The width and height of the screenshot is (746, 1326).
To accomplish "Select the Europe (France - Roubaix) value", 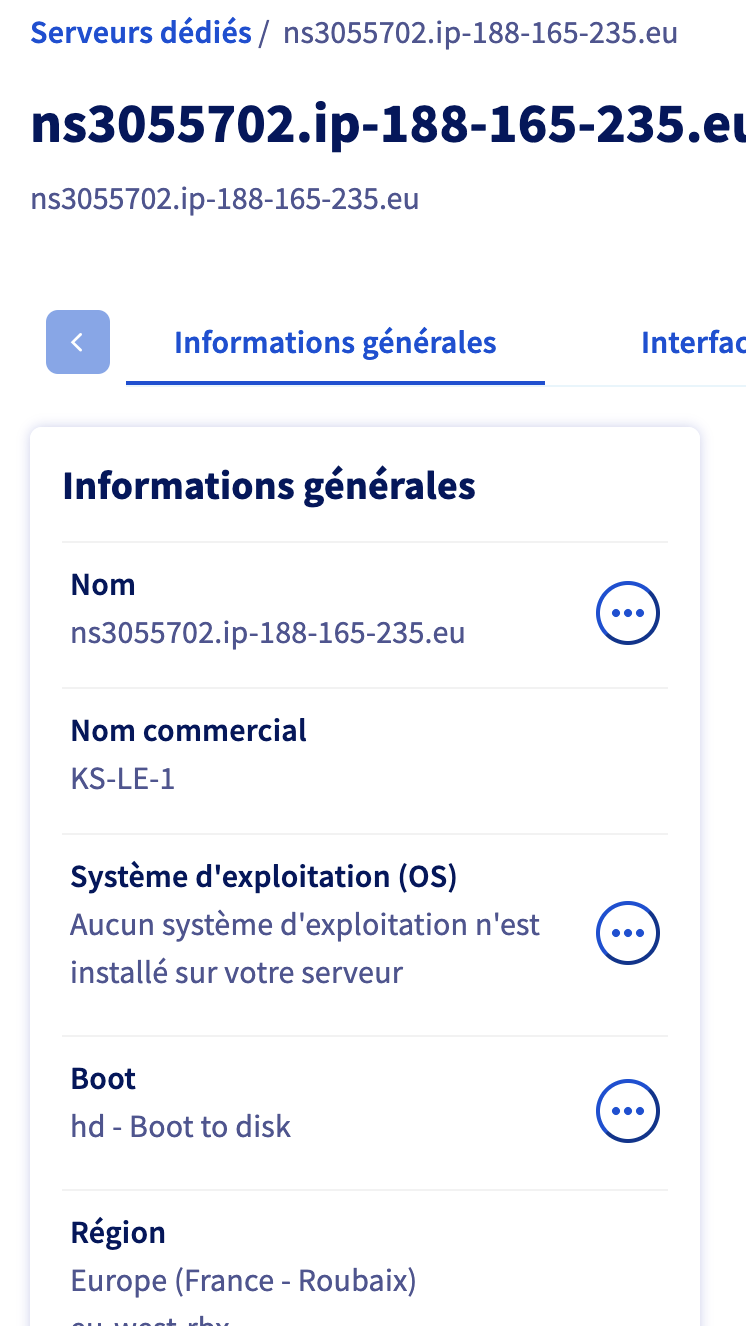I will (x=243, y=1281).
